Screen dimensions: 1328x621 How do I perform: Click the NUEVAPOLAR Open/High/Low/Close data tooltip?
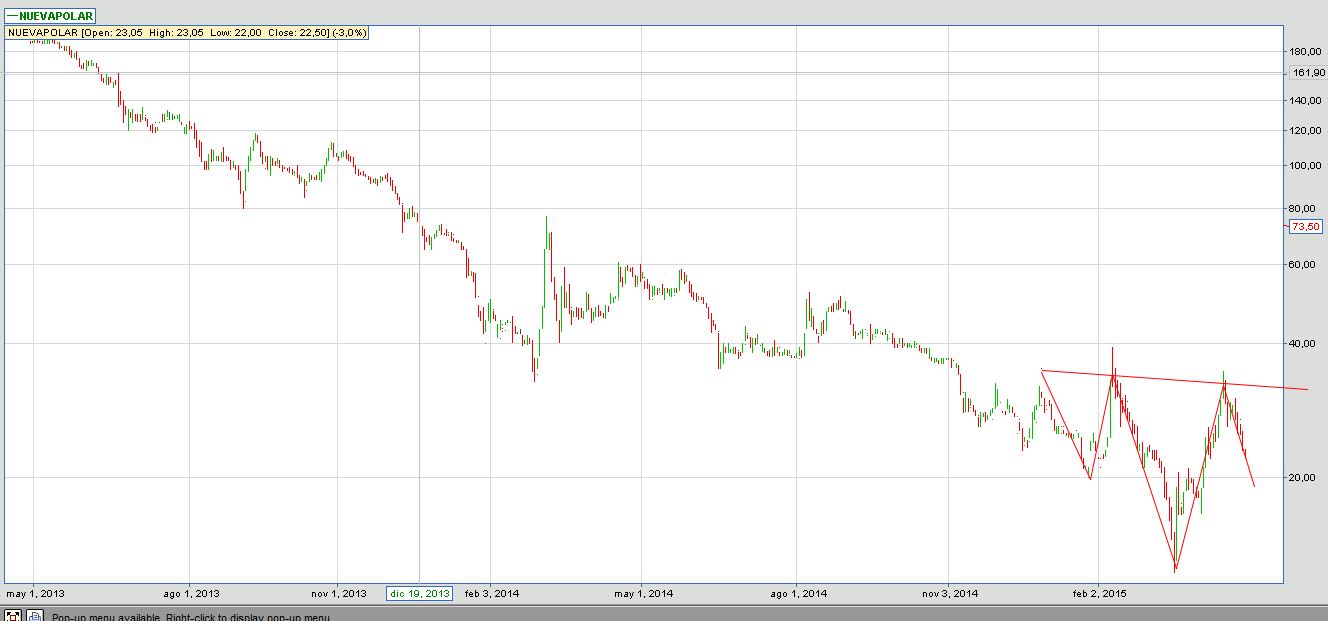click(x=188, y=33)
